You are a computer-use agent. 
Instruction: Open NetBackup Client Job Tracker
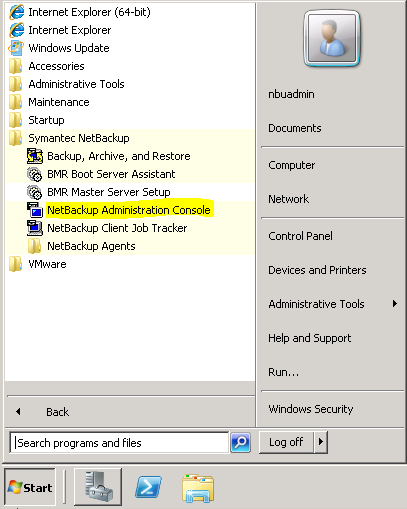tap(117, 228)
